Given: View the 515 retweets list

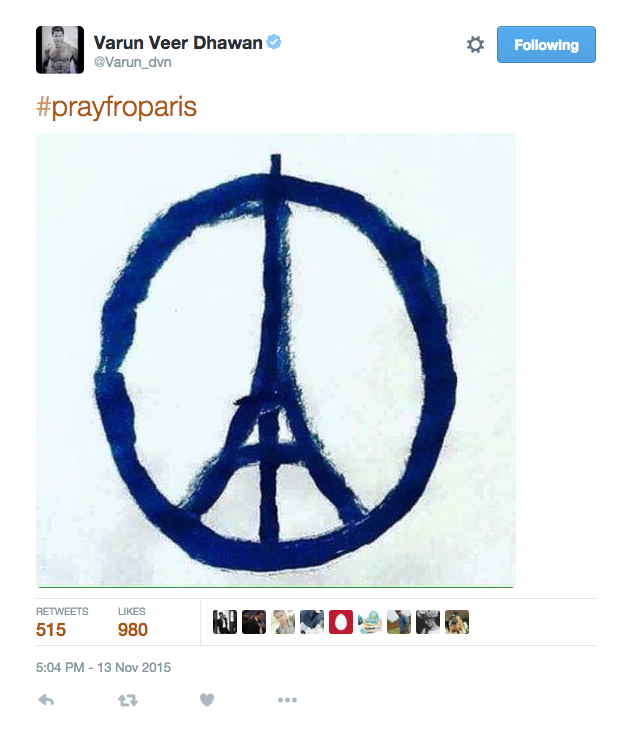Looking at the screenshot, I should [x=62, y=622].
